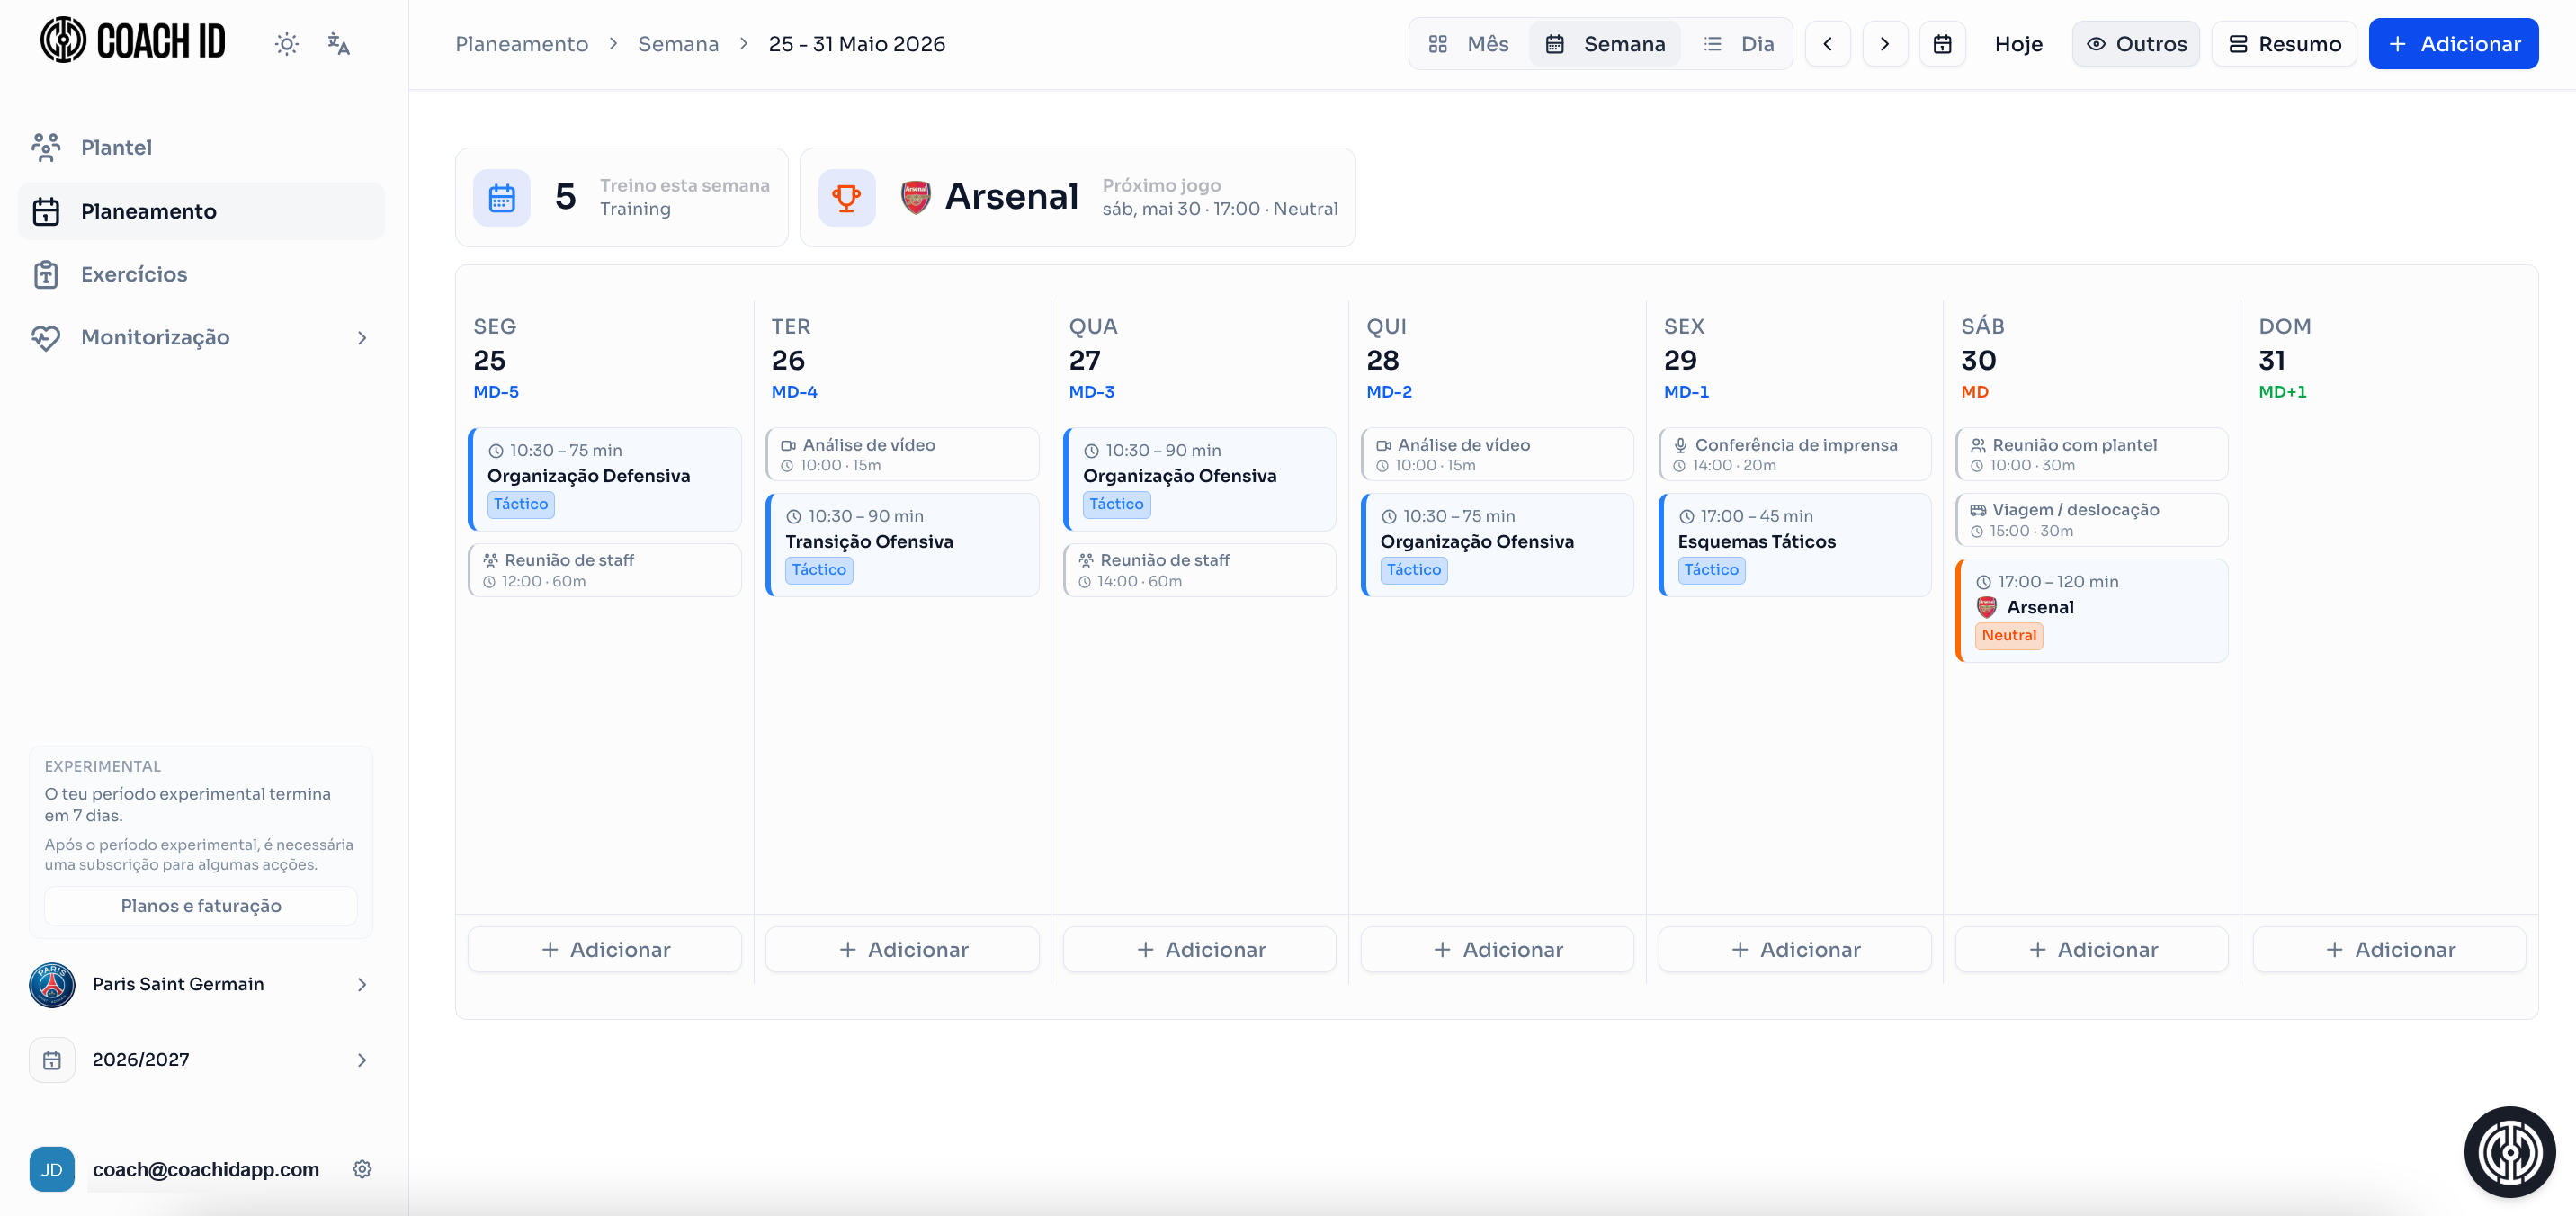Open Organização Defensiva session on Monday
The height and width of the screenshot is (1216, 2576).
(605, 479)
